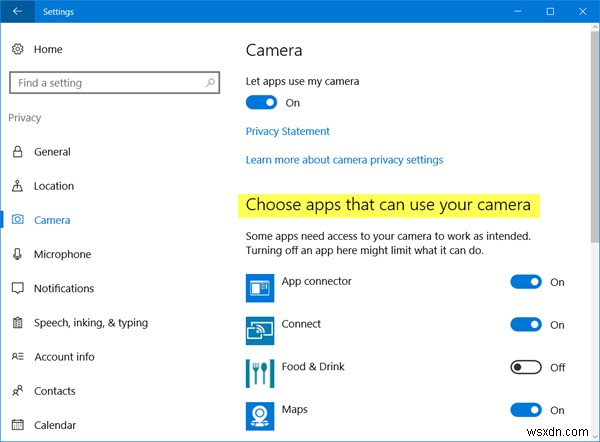The width and height of the screenshot is (600, 442).
Task: Select Microphone privacy settings
Action: click(62, 254)
